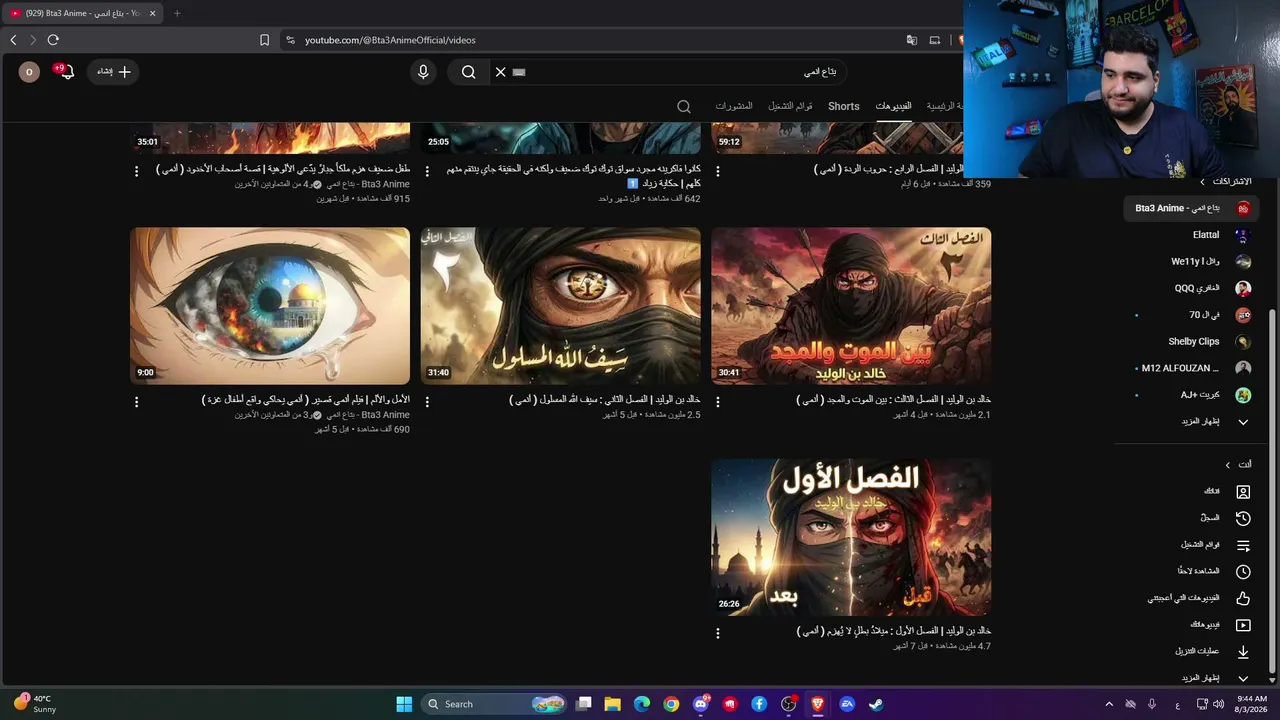Select the الفيديوهات (Videos) channel tab

coord(894,106)
